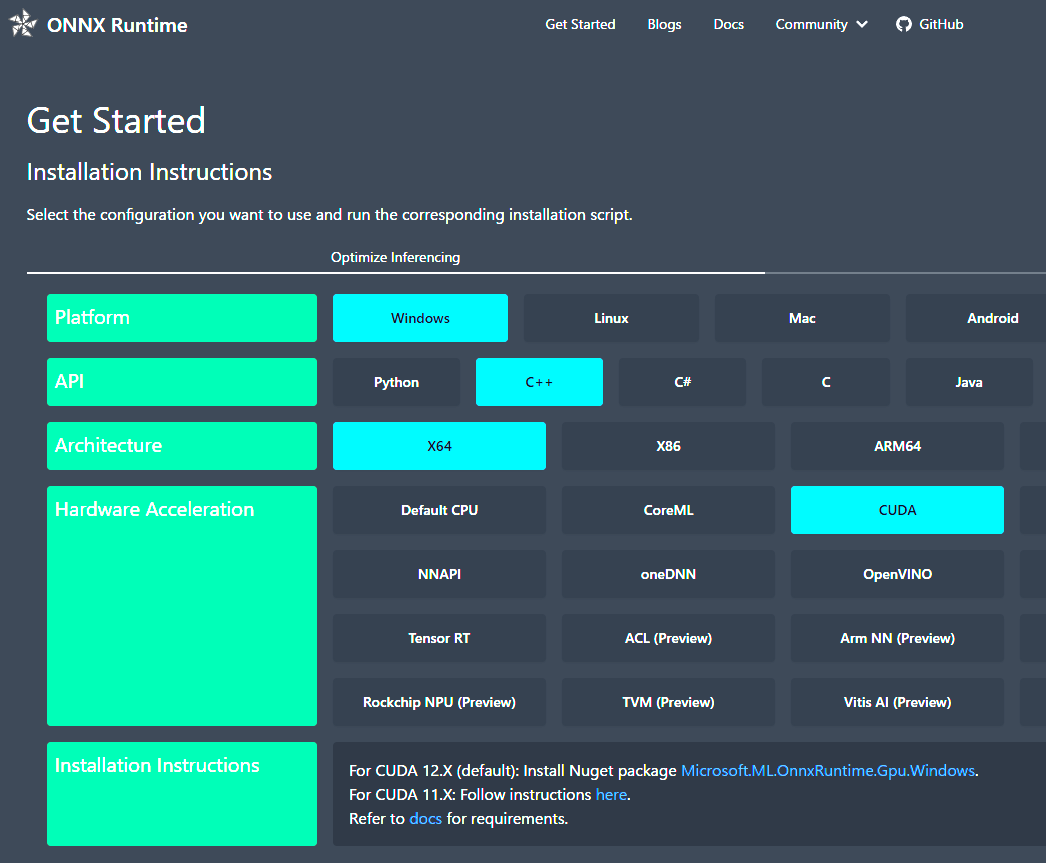This screenshot has width=1046, height=863.
Task: Pick the X64 architecture
Action: coord(439,446)
